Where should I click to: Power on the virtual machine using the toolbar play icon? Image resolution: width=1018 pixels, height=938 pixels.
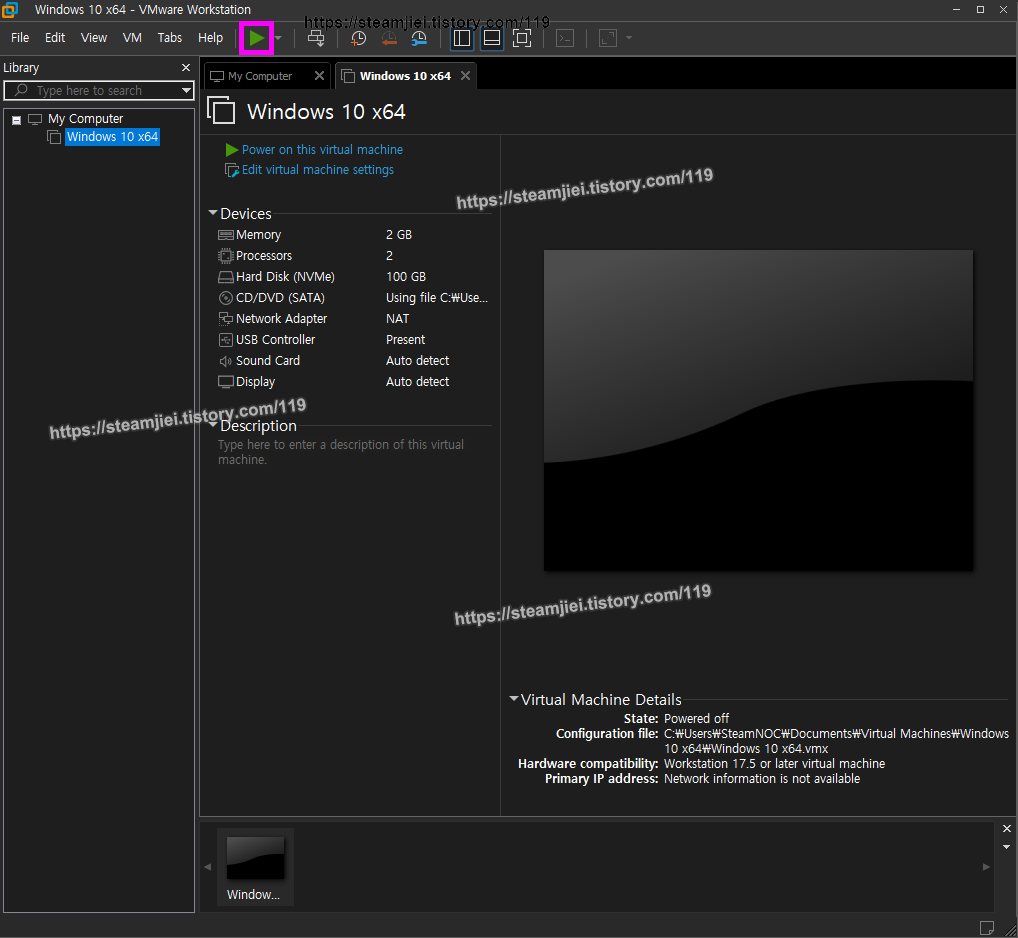coord(256,38)
